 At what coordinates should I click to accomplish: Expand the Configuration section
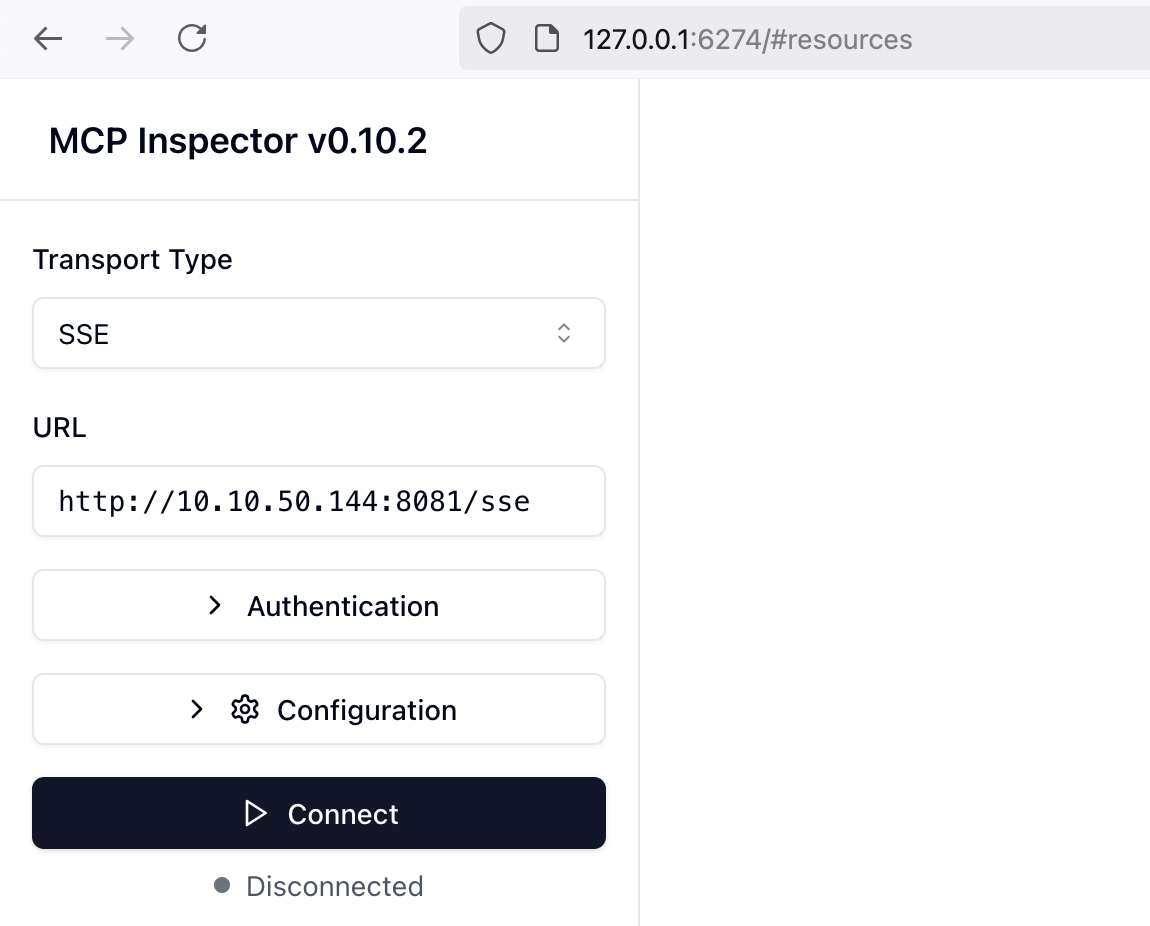tap(319, 710)
